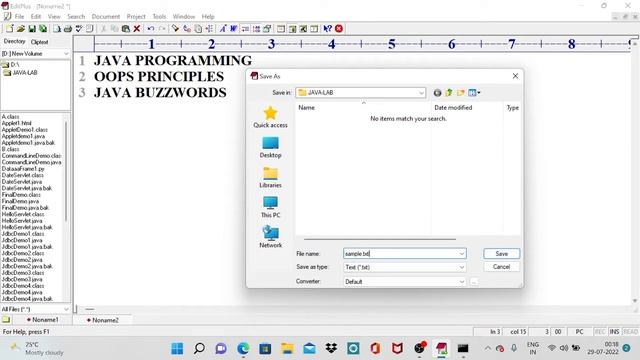The width and height of the screenshot is (640, 360).
Task: Click the Cancel button in dialog
Action: coord(501,267)
